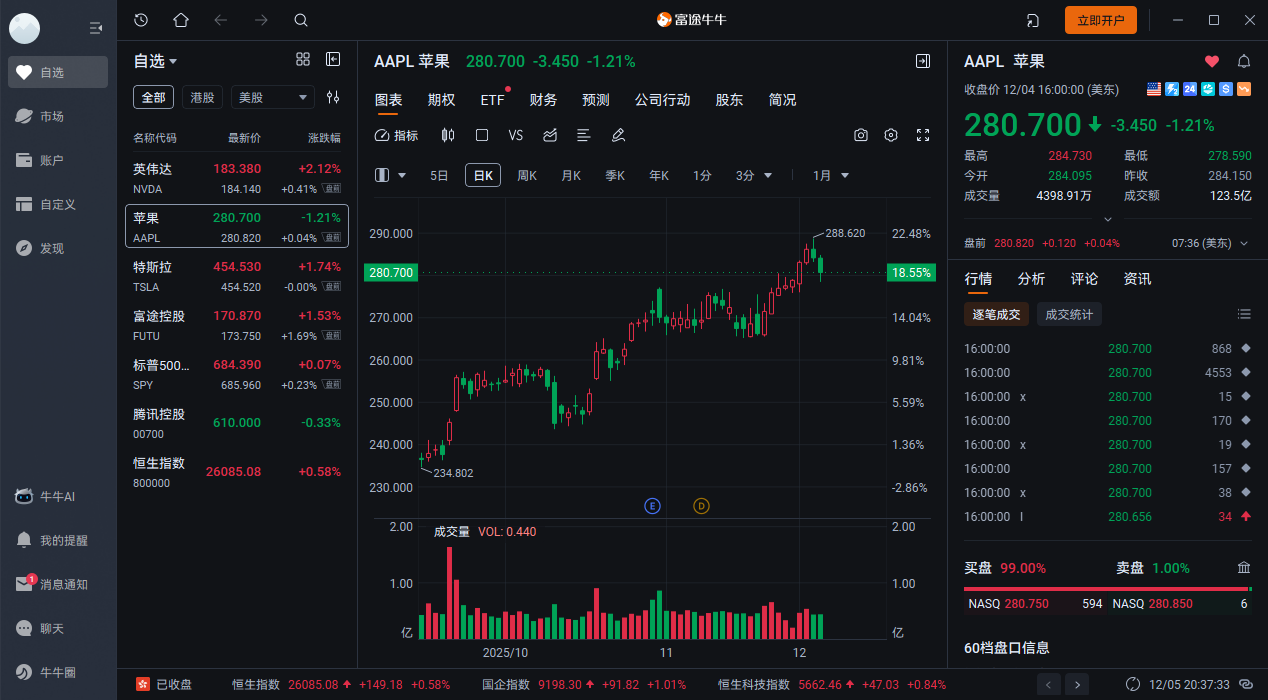Click the candlestick chart type icon

448,135
